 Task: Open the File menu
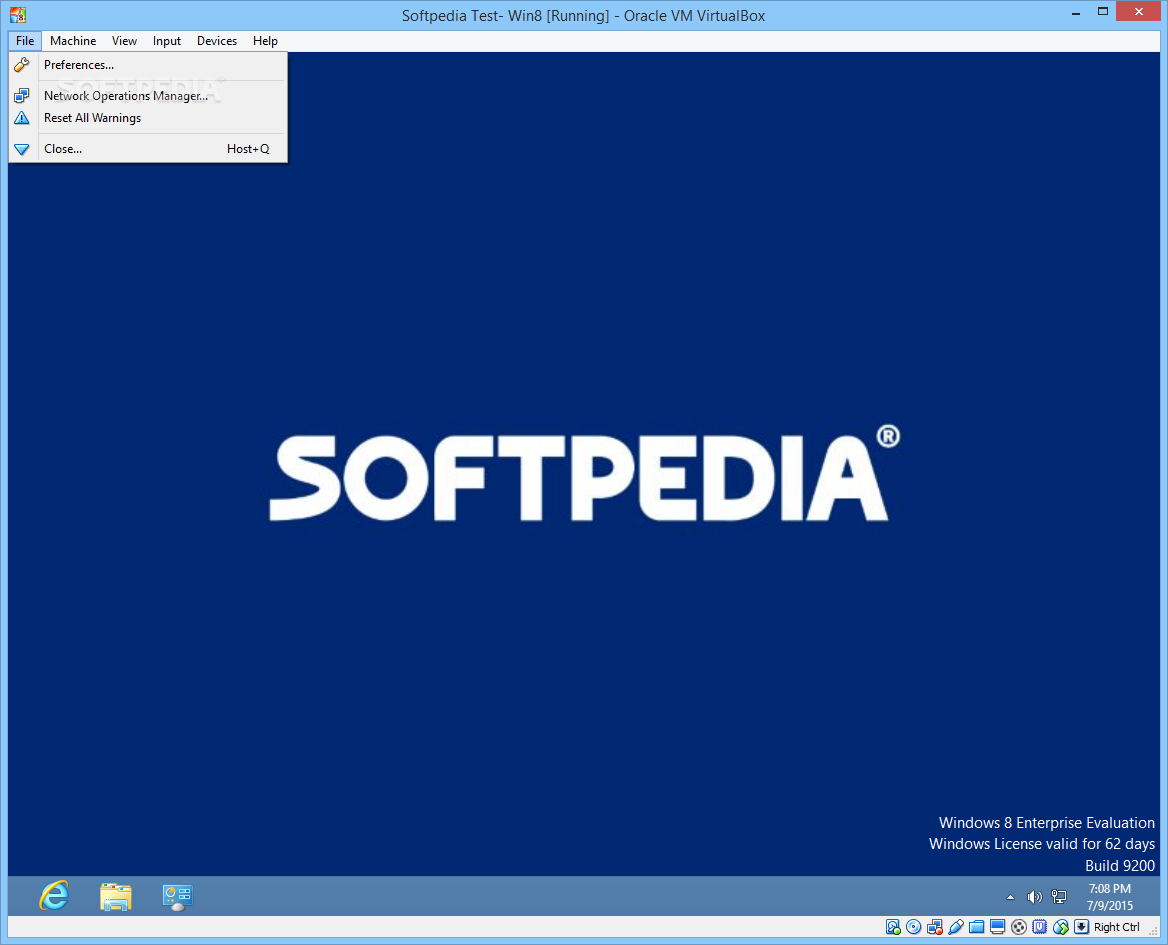[25, 41]
